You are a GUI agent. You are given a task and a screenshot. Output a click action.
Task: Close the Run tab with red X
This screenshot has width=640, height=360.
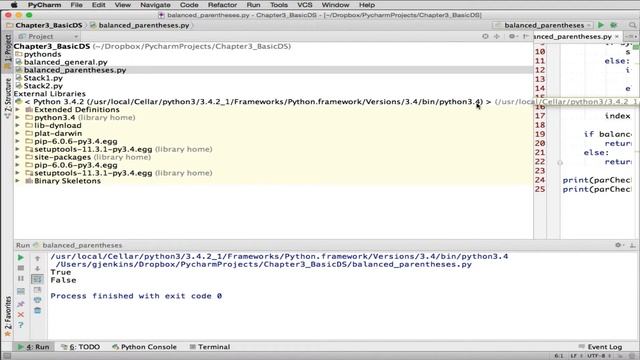[x=20, y=315]
